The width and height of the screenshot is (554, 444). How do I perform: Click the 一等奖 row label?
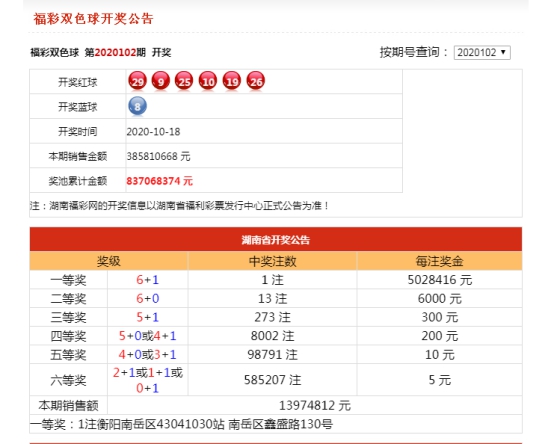pos(68,280)
